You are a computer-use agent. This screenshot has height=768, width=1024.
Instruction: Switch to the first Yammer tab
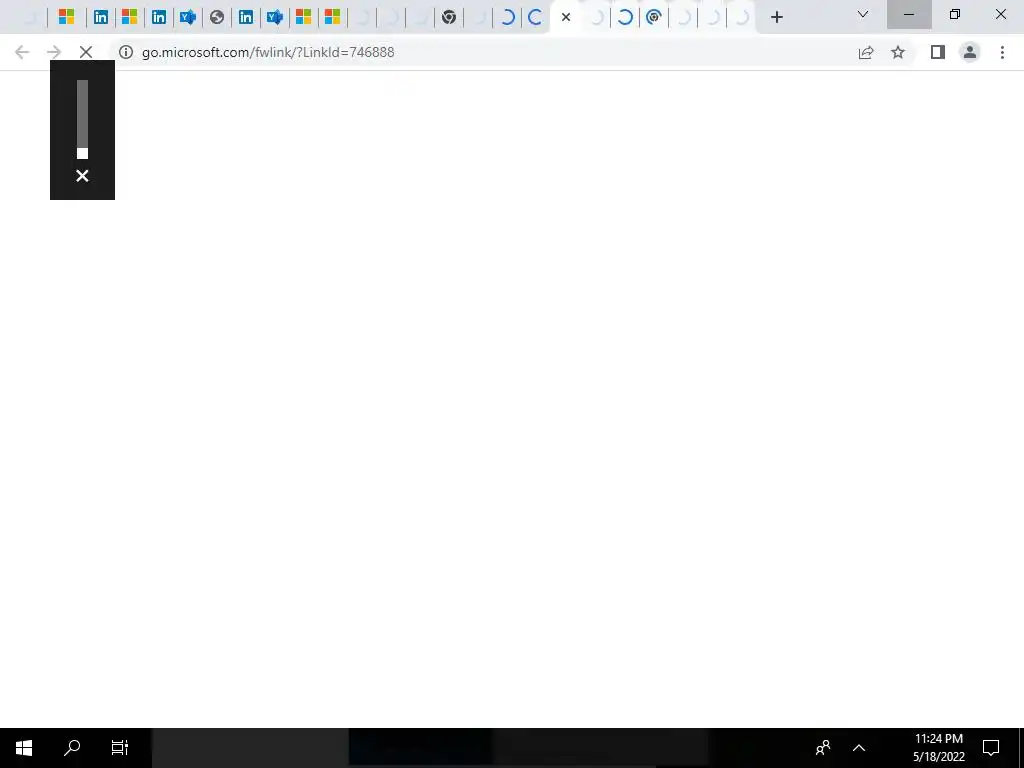point(188,17)
